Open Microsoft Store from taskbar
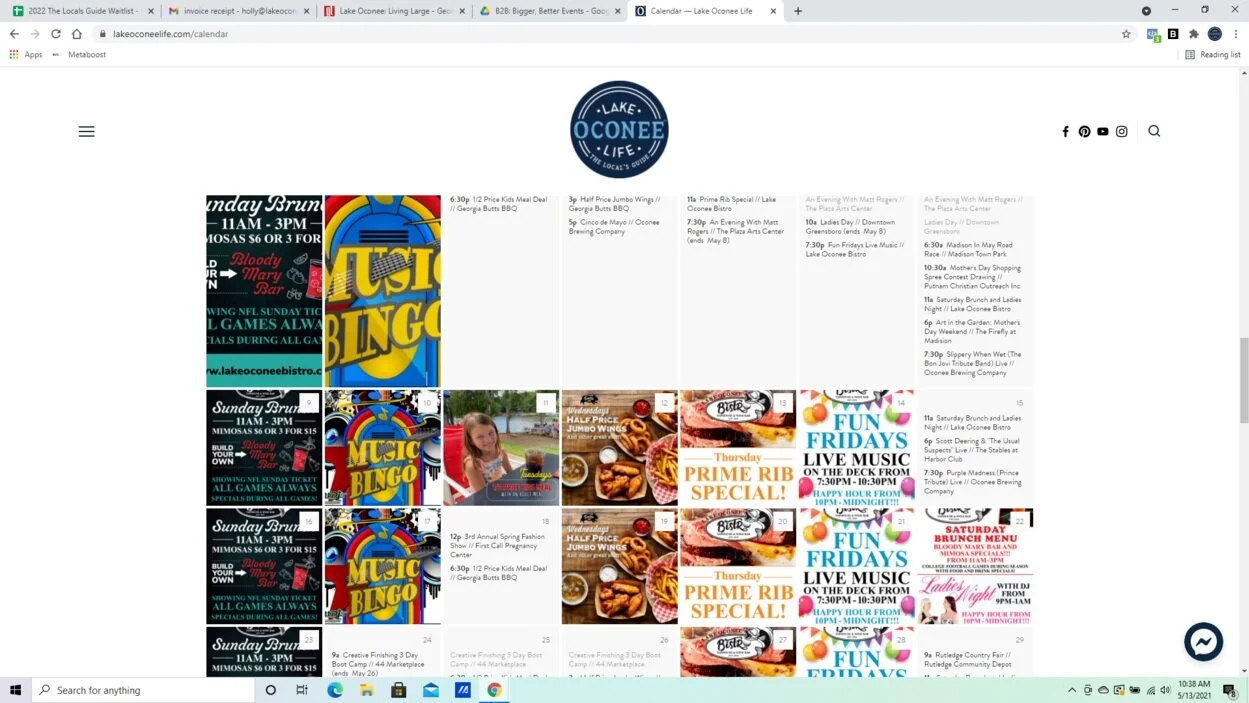 399,690
